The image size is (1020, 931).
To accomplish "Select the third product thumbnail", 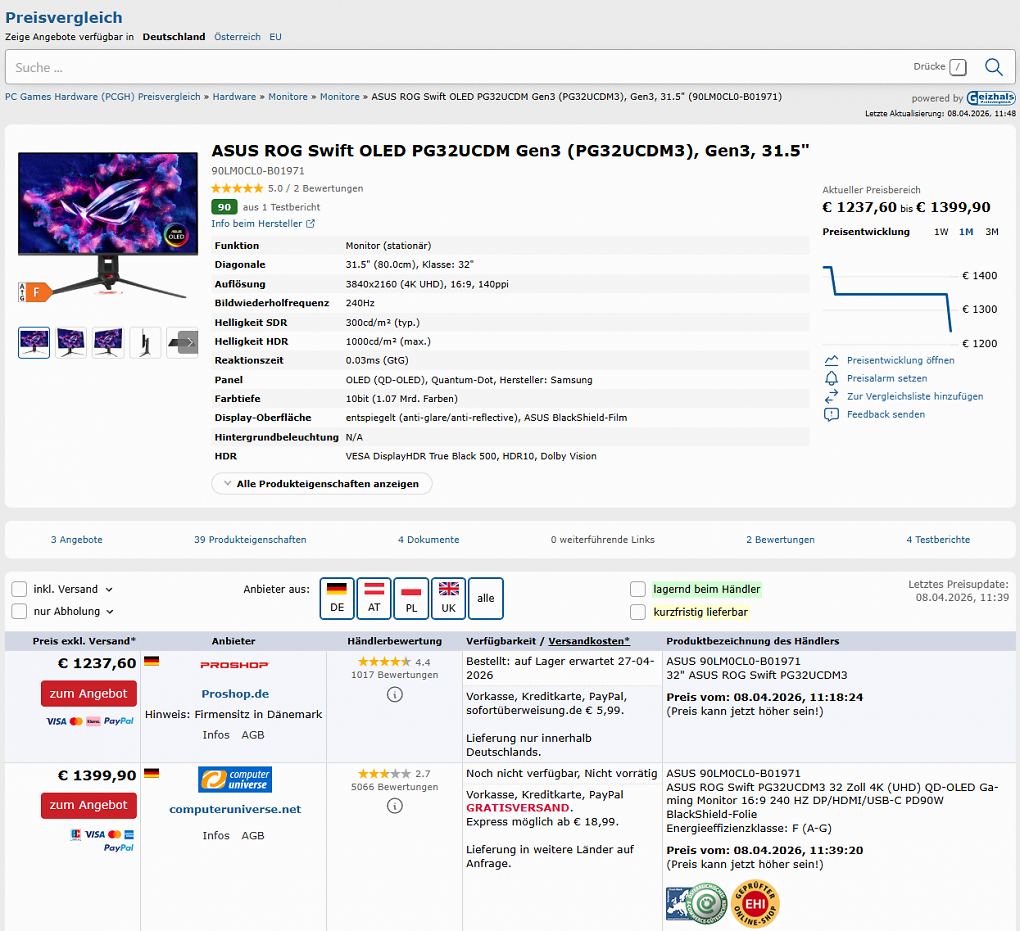I will 108,342.
